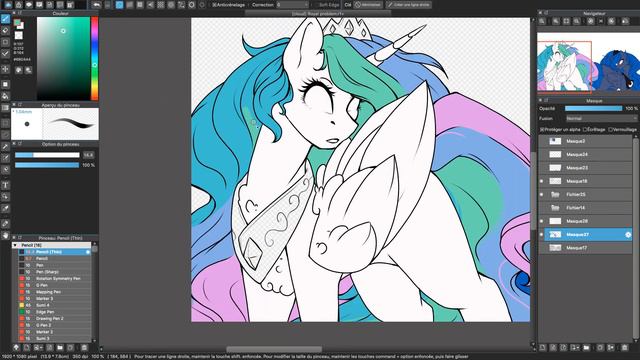This screenshot has height=360, width=640.
Task: Click the radial snap icon in toolbar
Action: [171, 5]
